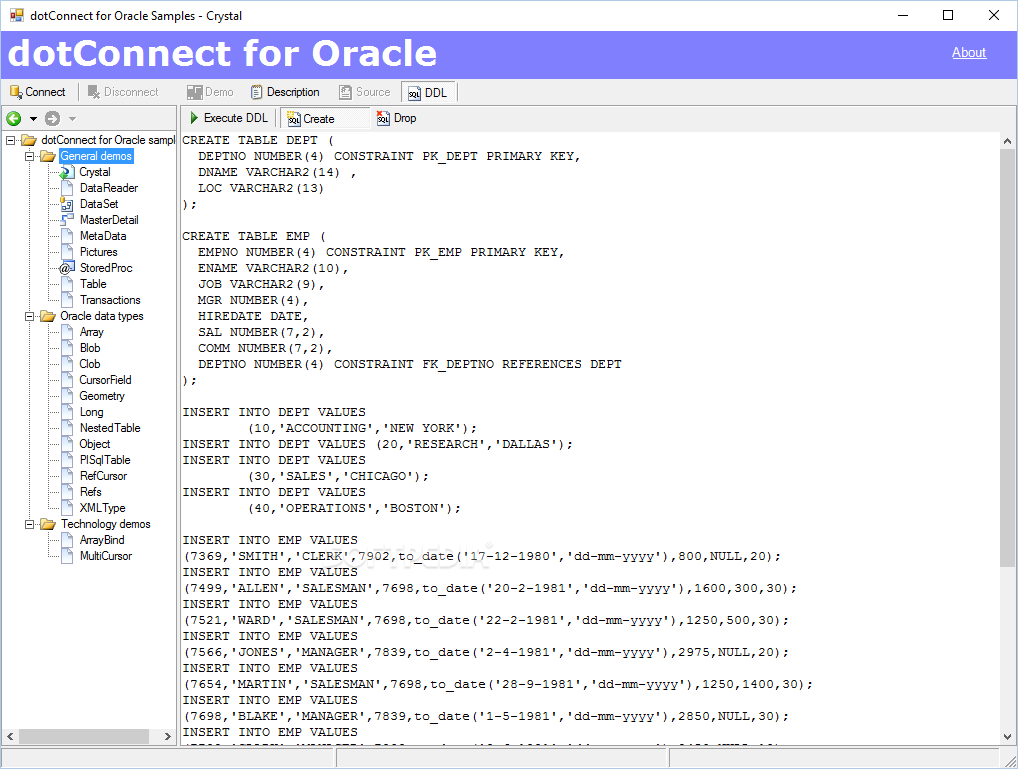Select the General demos folder

tap(96, 156)
